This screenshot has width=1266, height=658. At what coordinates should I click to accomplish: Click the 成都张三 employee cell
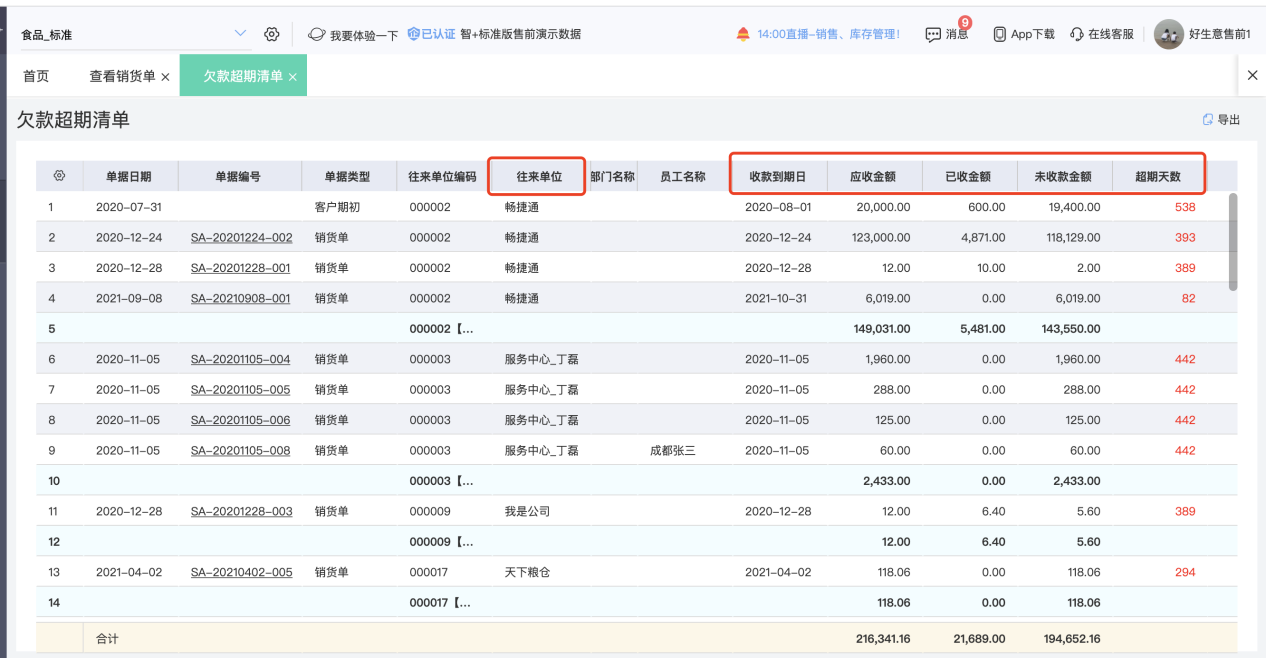(673, 451)
